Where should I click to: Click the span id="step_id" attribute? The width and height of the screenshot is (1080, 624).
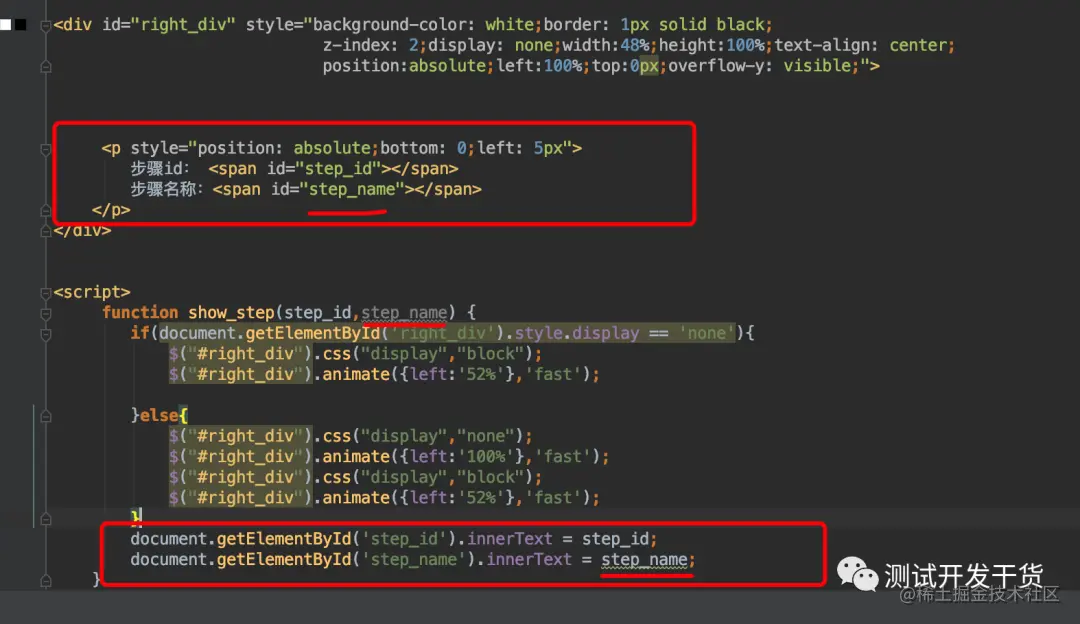click(324, 169)
